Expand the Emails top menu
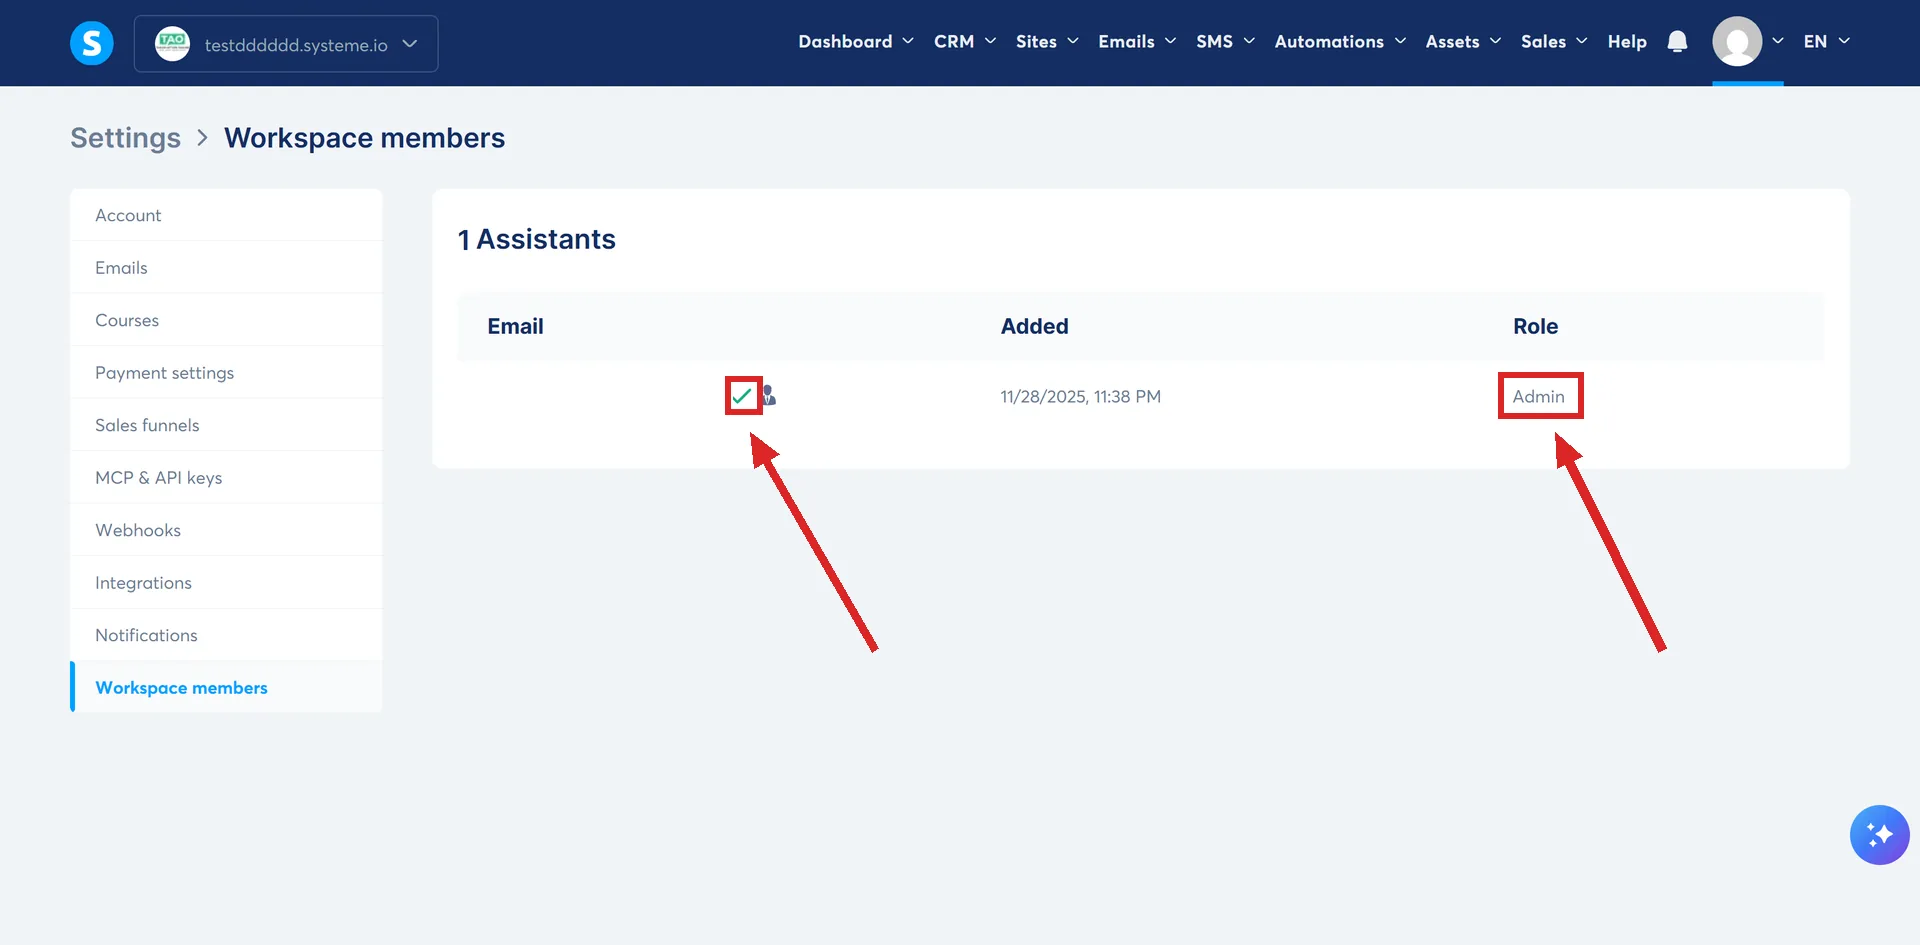Screen dimensions: 1920x945 coord(1137,41)
